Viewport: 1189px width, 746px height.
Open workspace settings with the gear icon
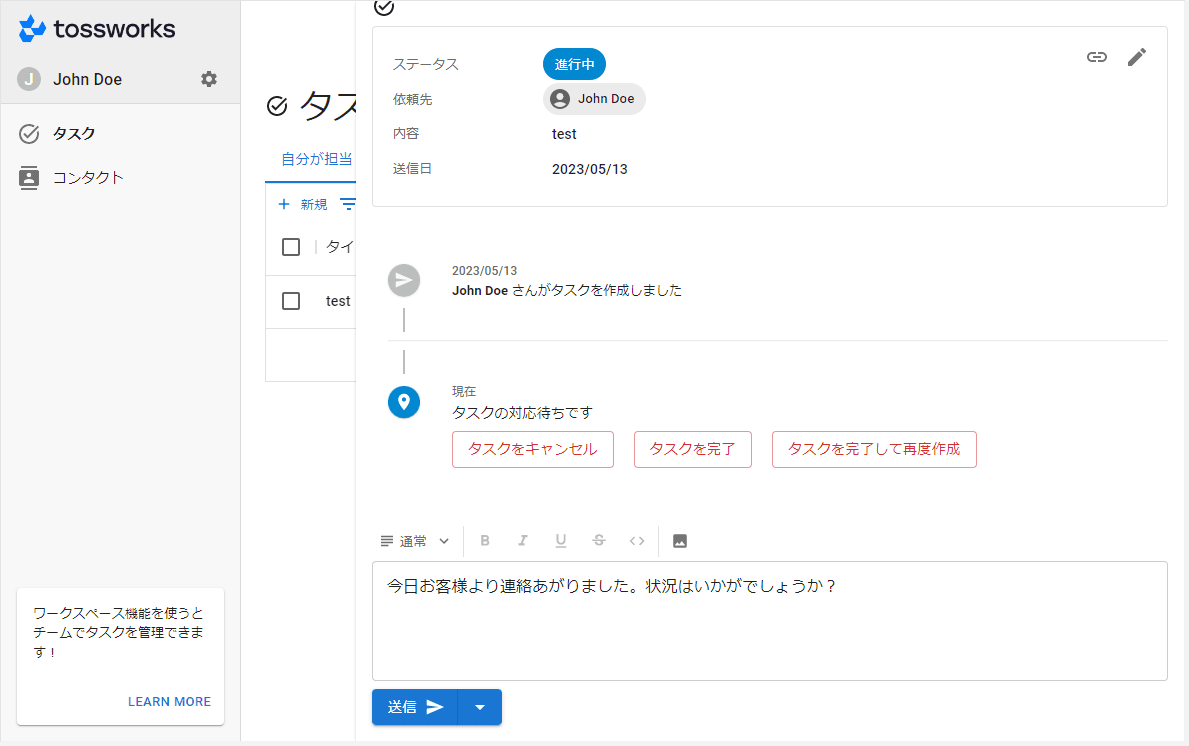point(208,78)
